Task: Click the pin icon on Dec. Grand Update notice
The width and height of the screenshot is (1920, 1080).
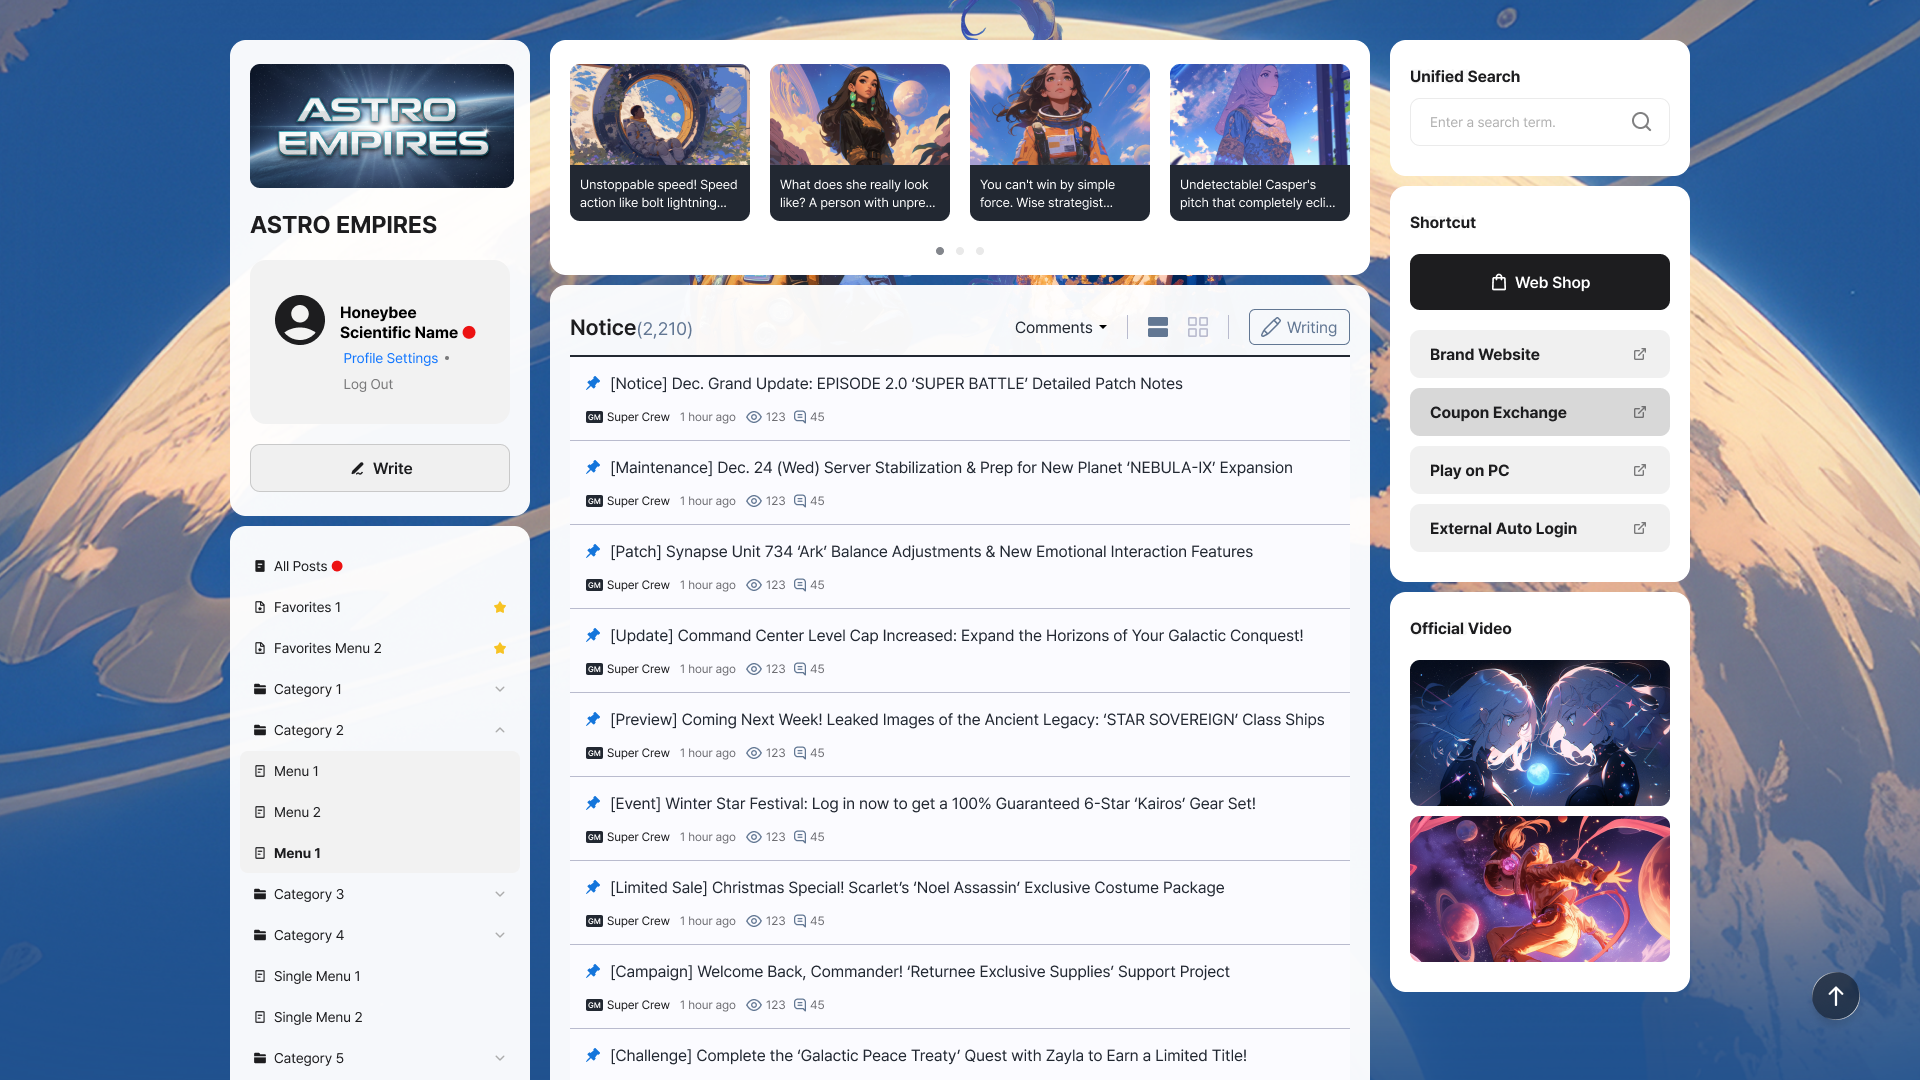Action: (x=593, y=383)
